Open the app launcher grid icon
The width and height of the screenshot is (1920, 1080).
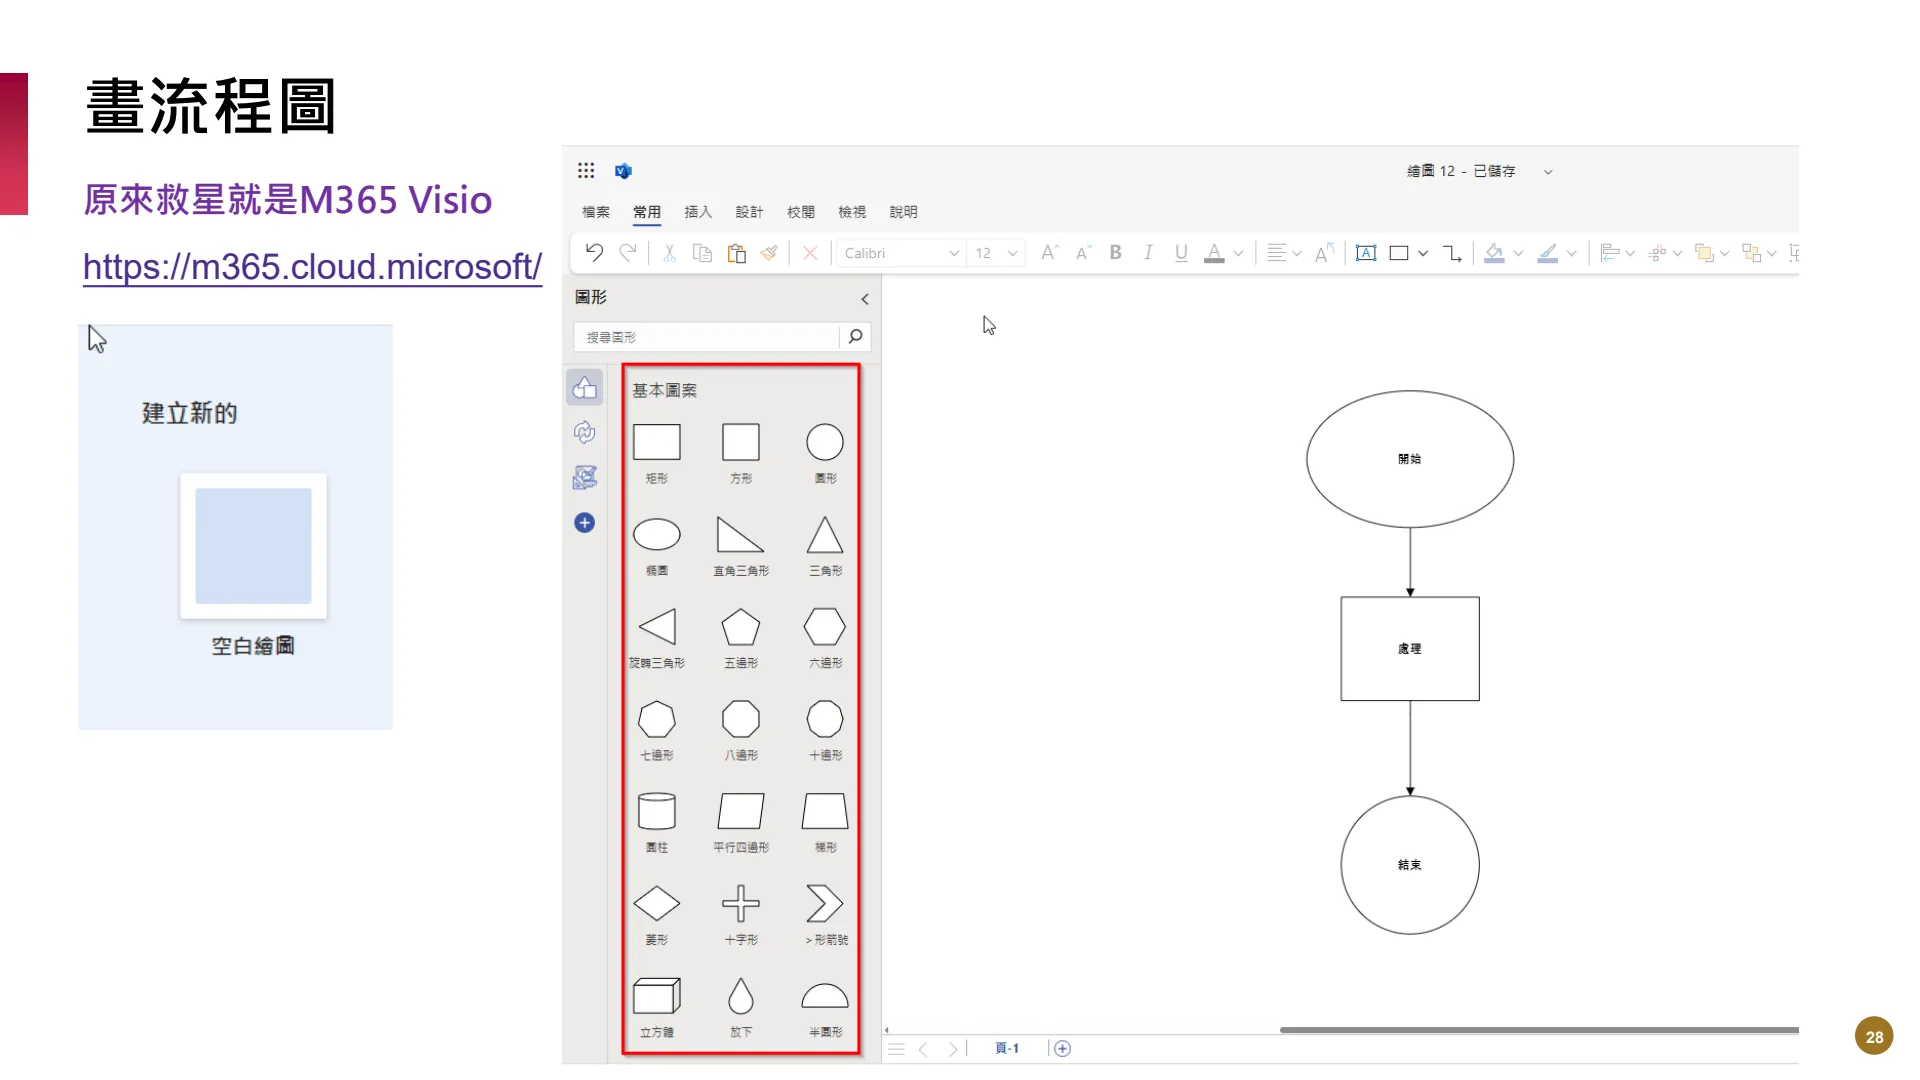coord(586,171)
